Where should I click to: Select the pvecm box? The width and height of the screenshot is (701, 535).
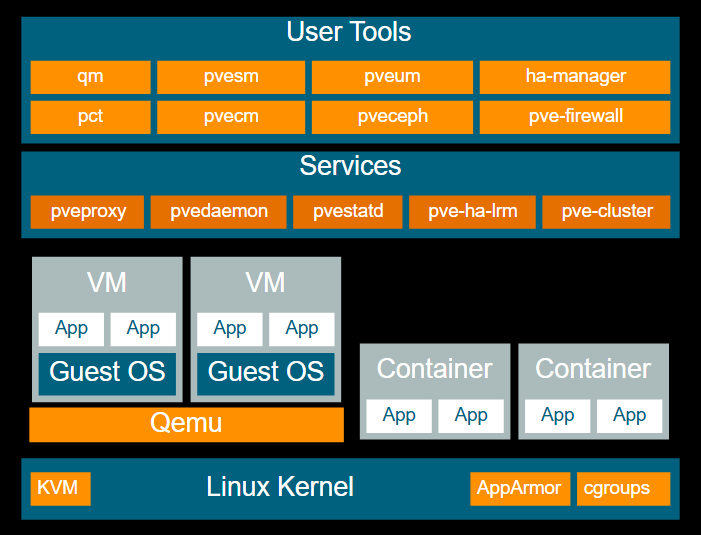coord(231,116)
